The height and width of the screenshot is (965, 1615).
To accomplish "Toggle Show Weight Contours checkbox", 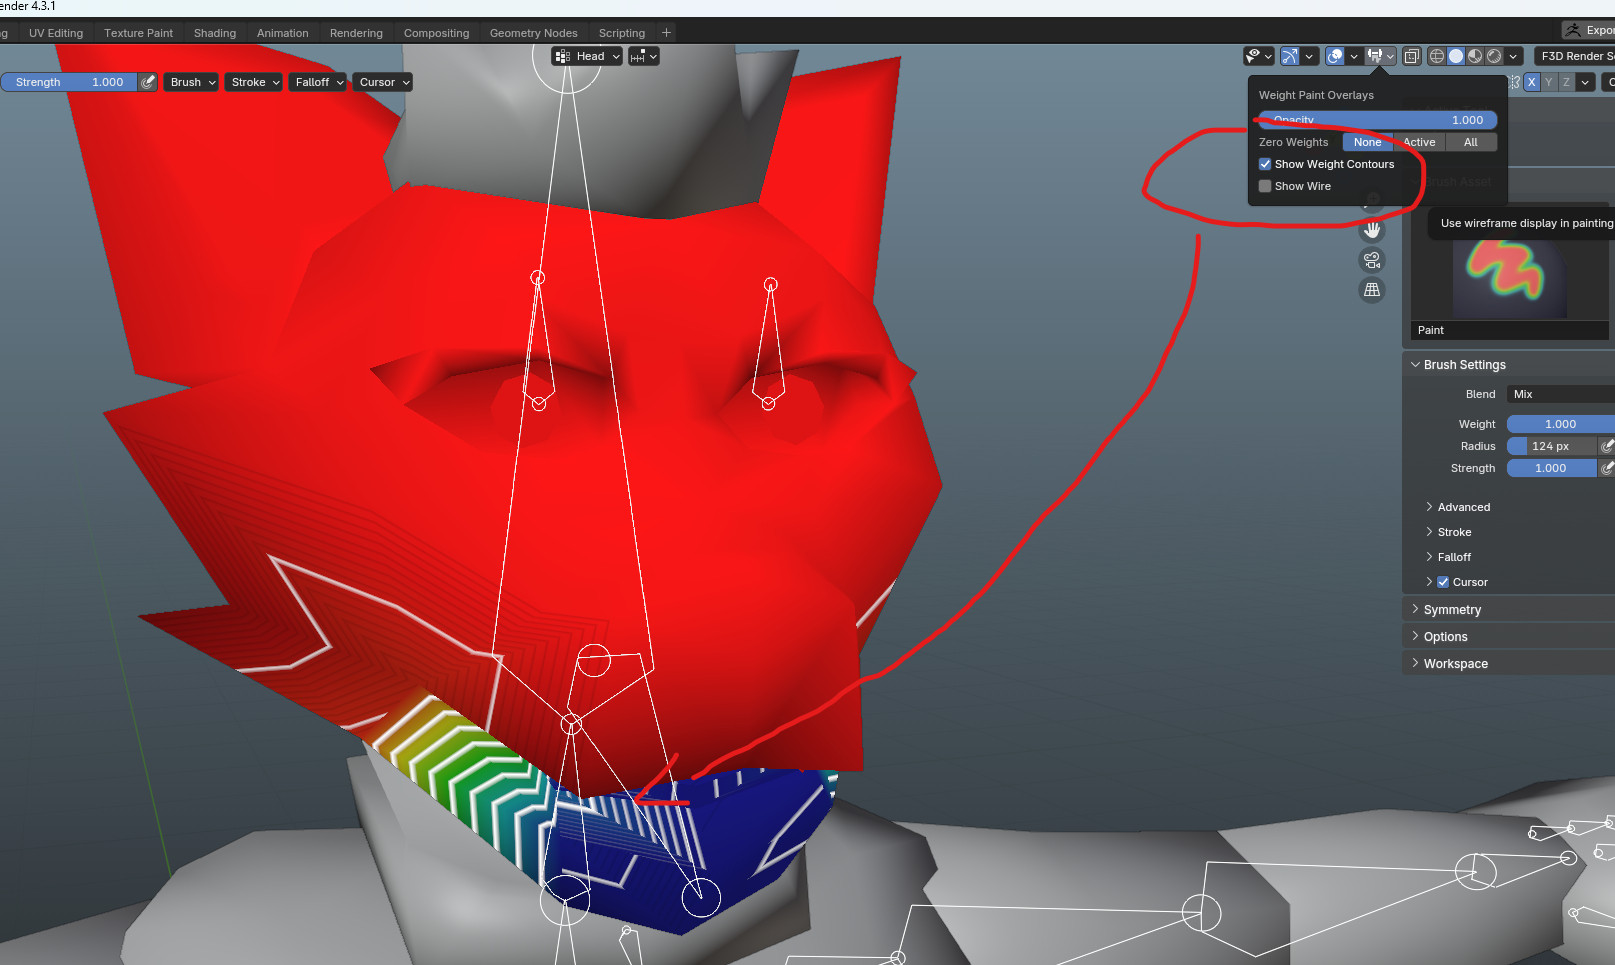I will (1265, 164).
